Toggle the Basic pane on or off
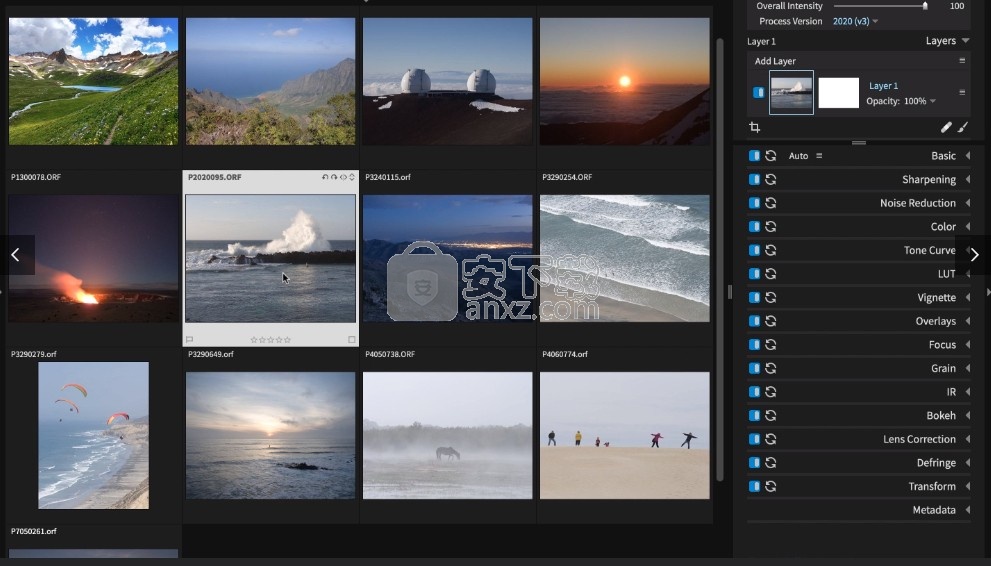The height and width of the screenshot is (566, 991). (x=754, y=156)
